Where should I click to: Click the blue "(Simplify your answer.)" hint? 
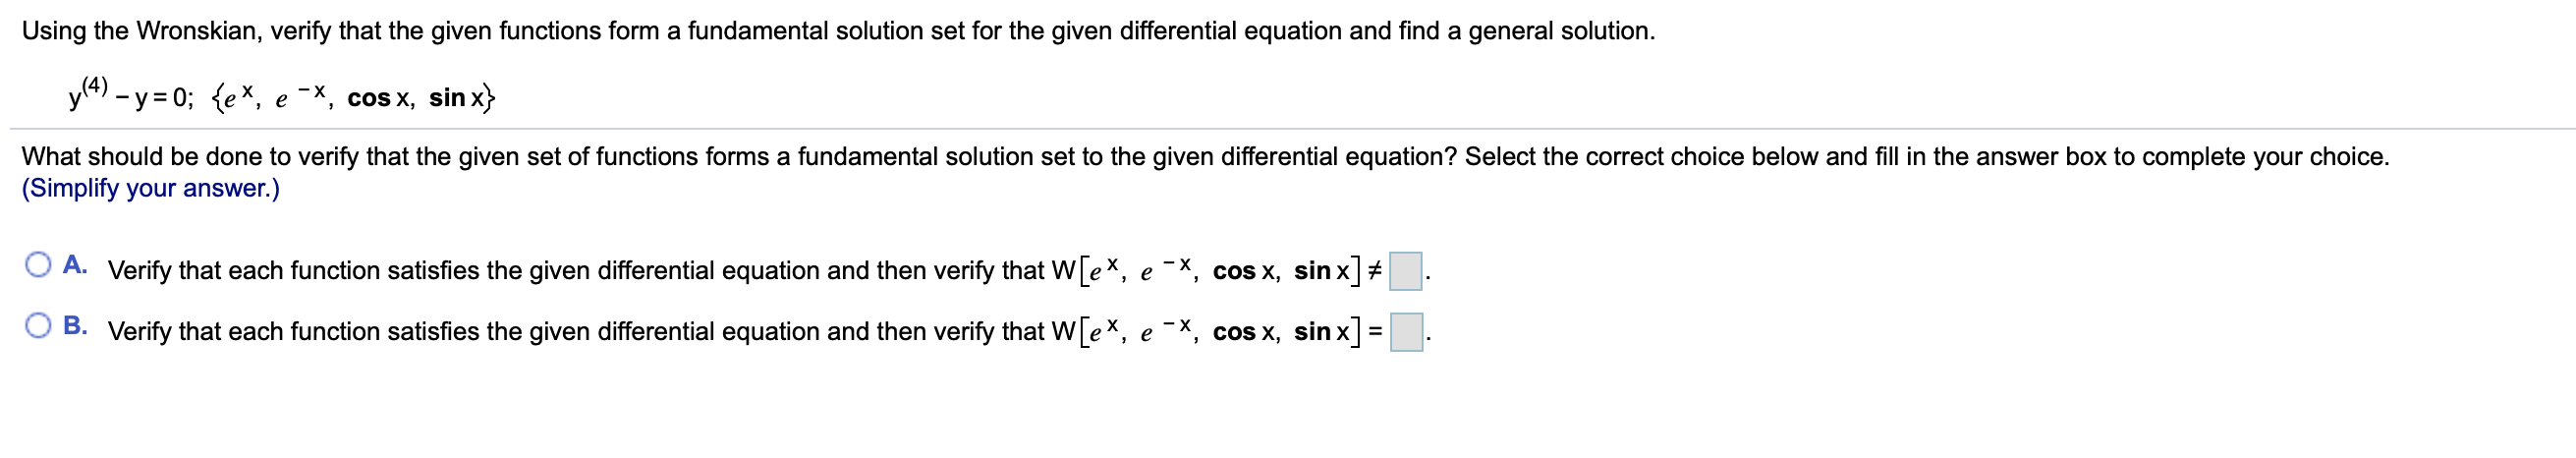(151, 189)
